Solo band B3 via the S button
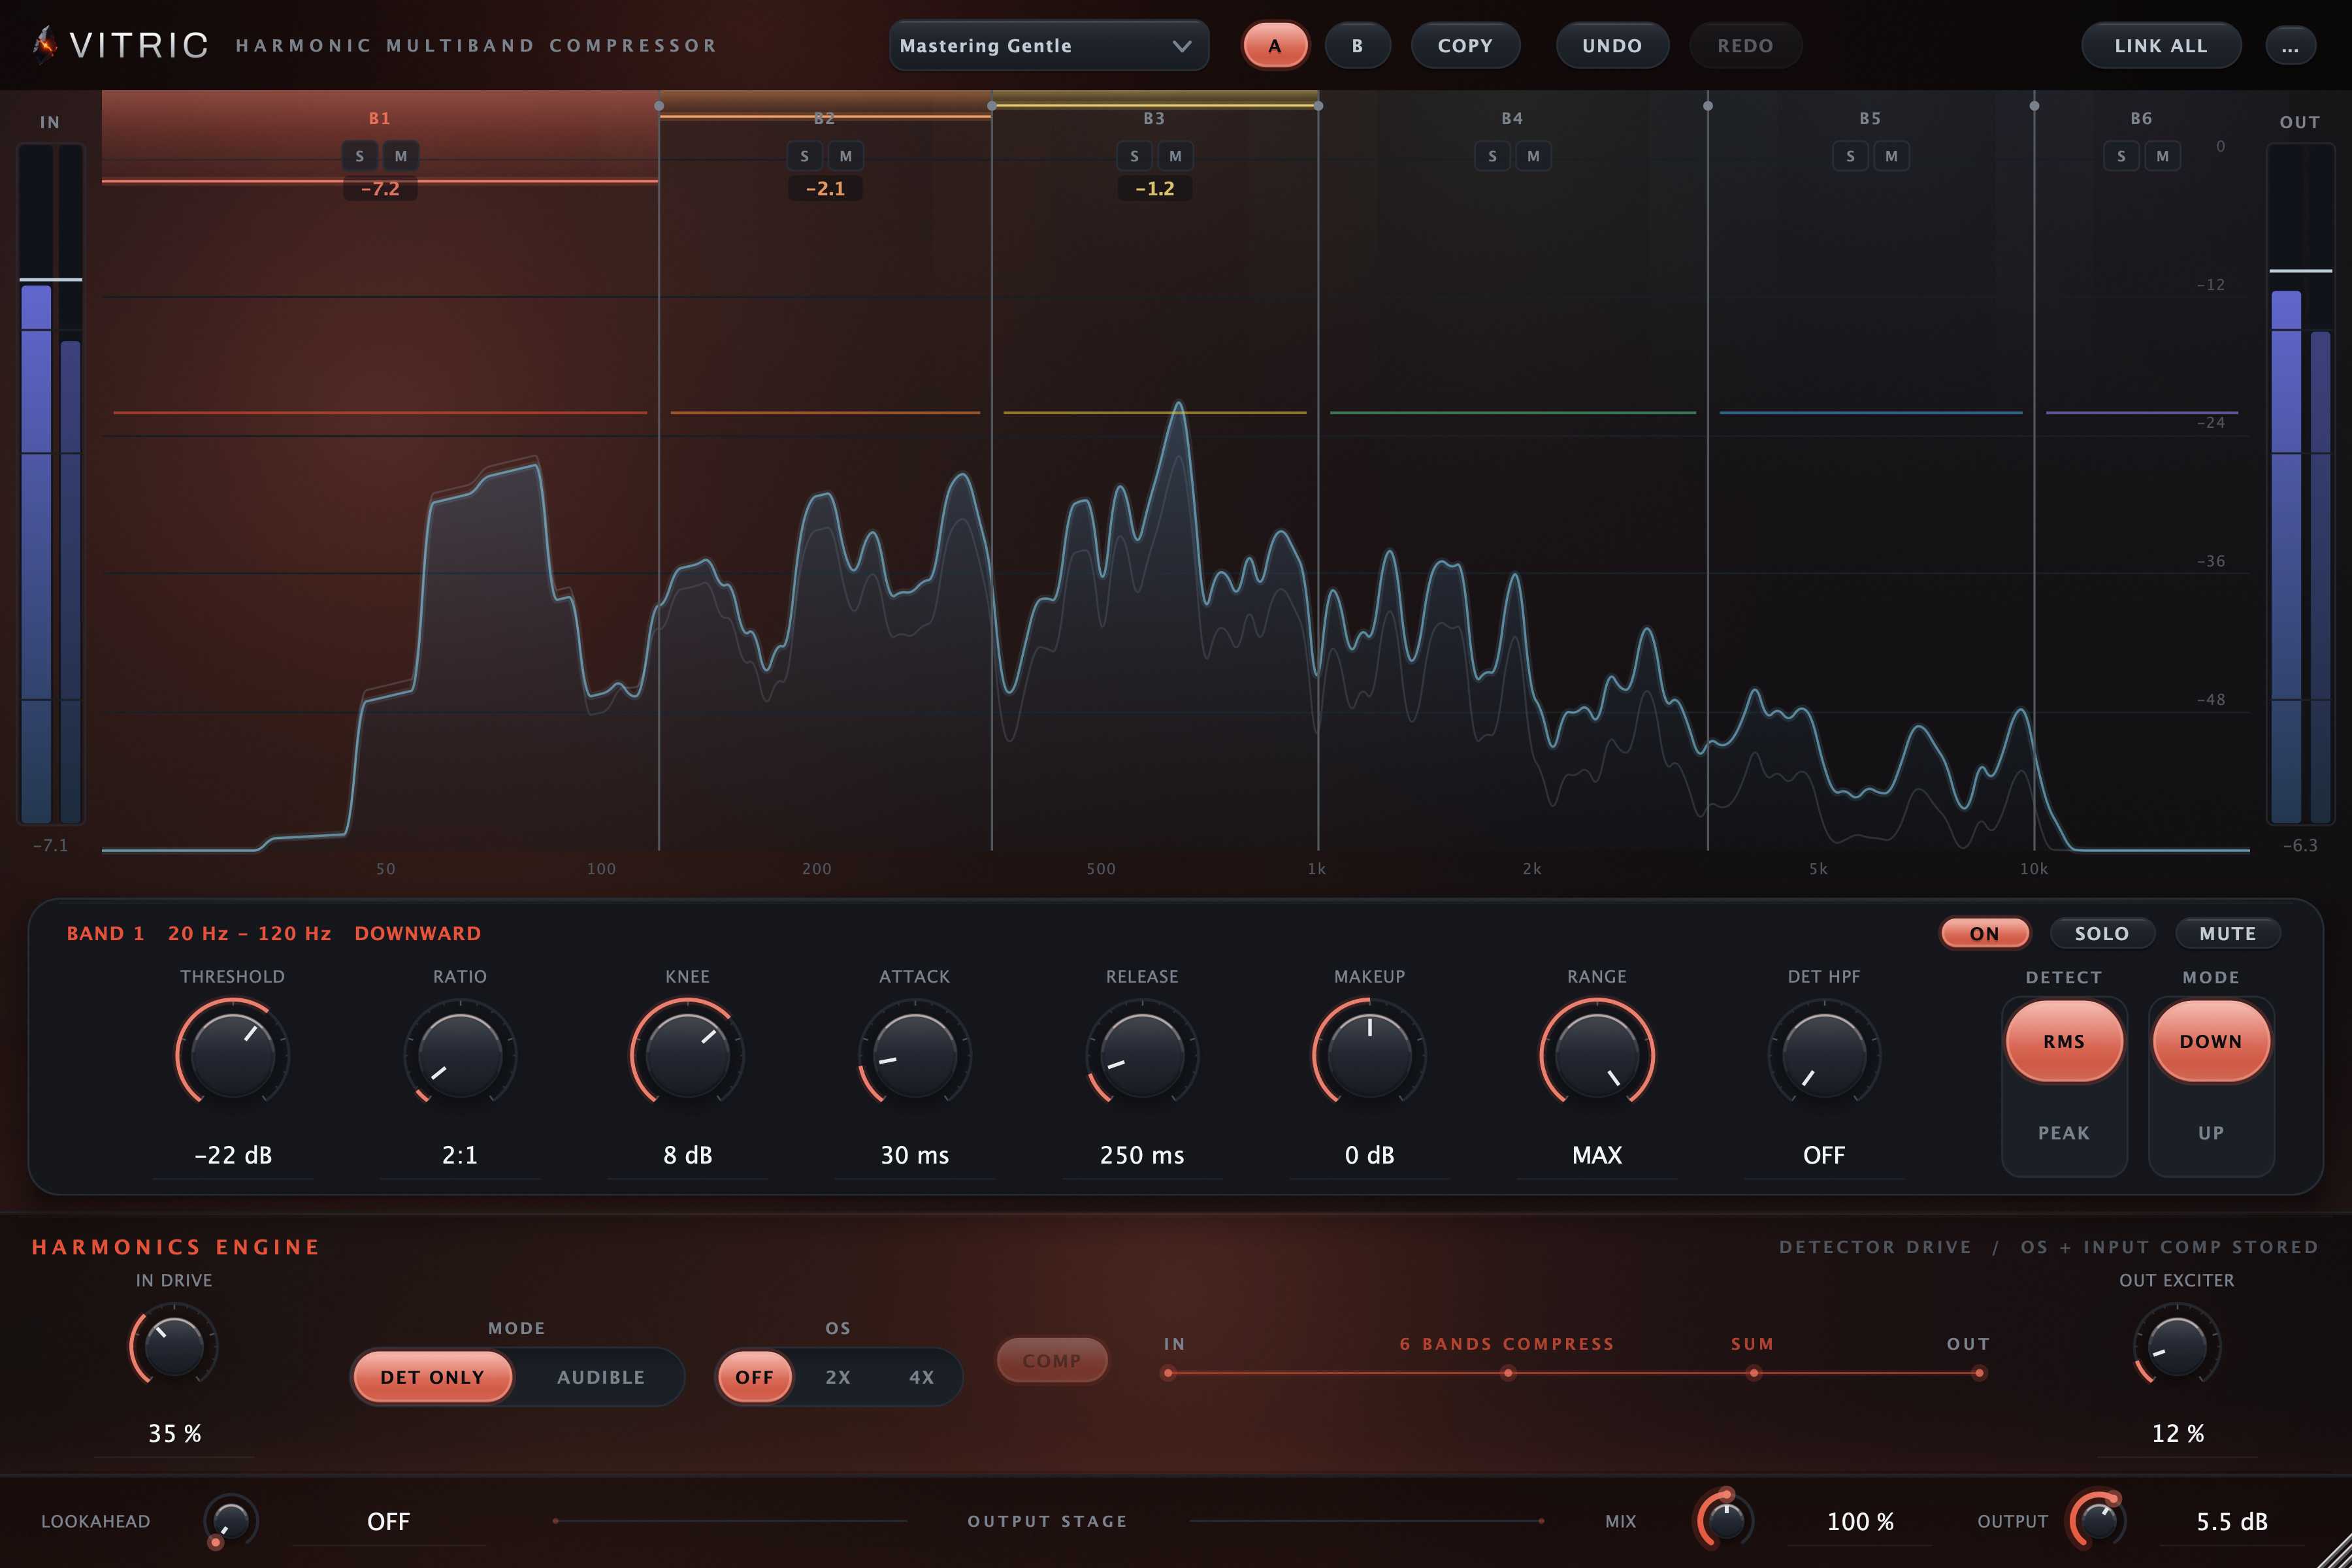Screen dimensions: 2352x1568 click(1134, 156)
